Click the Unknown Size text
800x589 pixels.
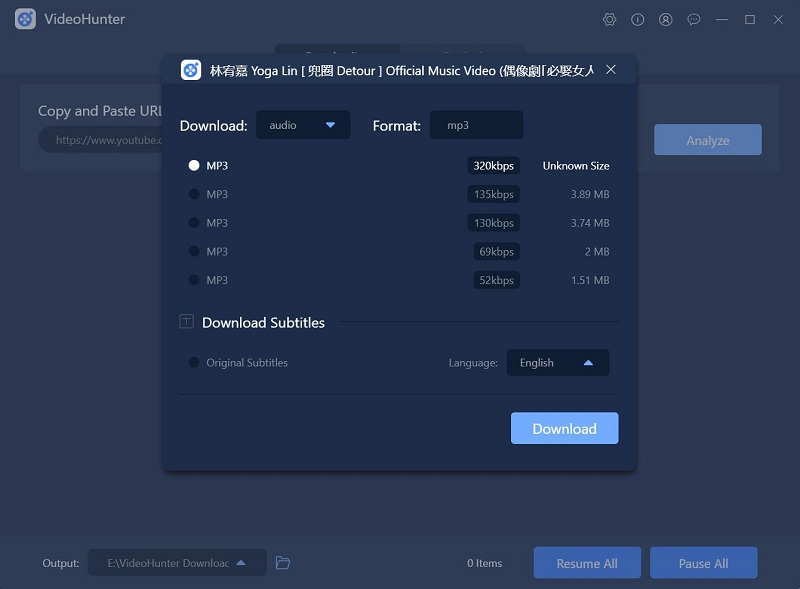[576, 165]
